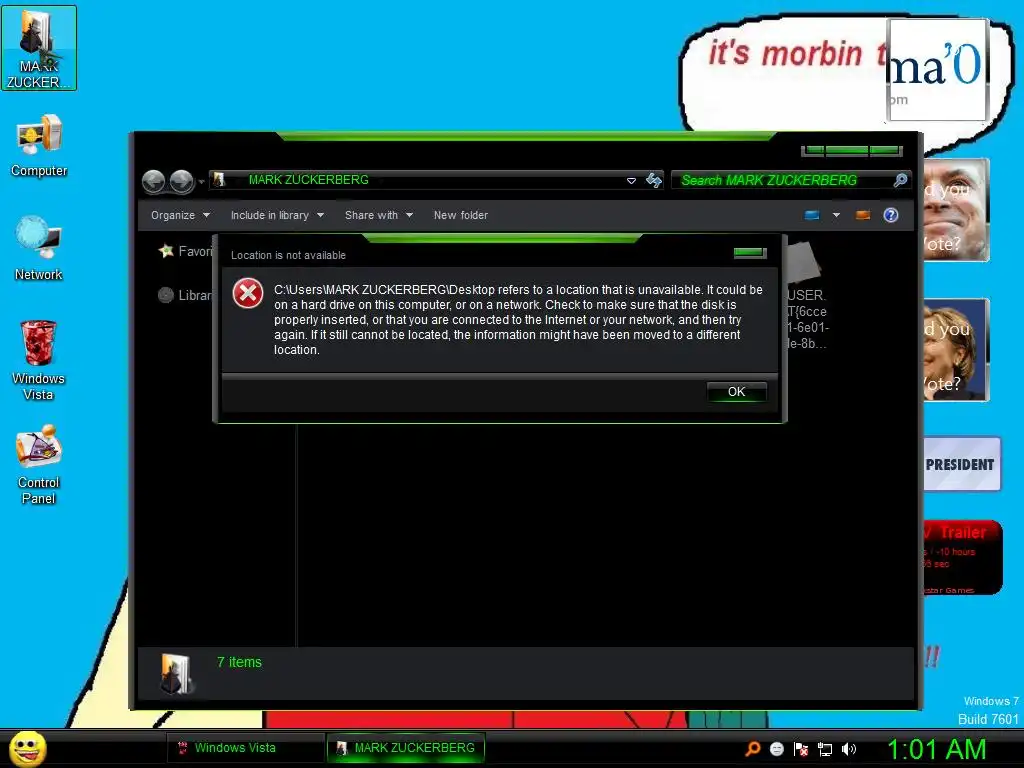
Task: Open the Network desktop icon
Action: pos(39,249)
